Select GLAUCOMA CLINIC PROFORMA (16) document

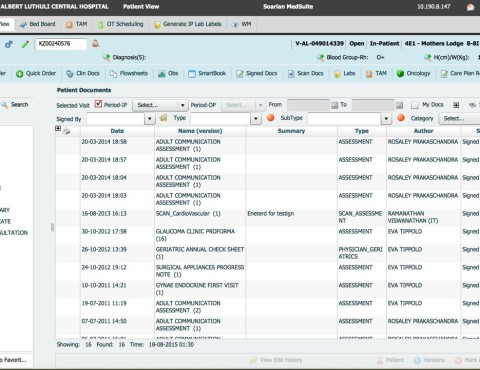[195, 235]
